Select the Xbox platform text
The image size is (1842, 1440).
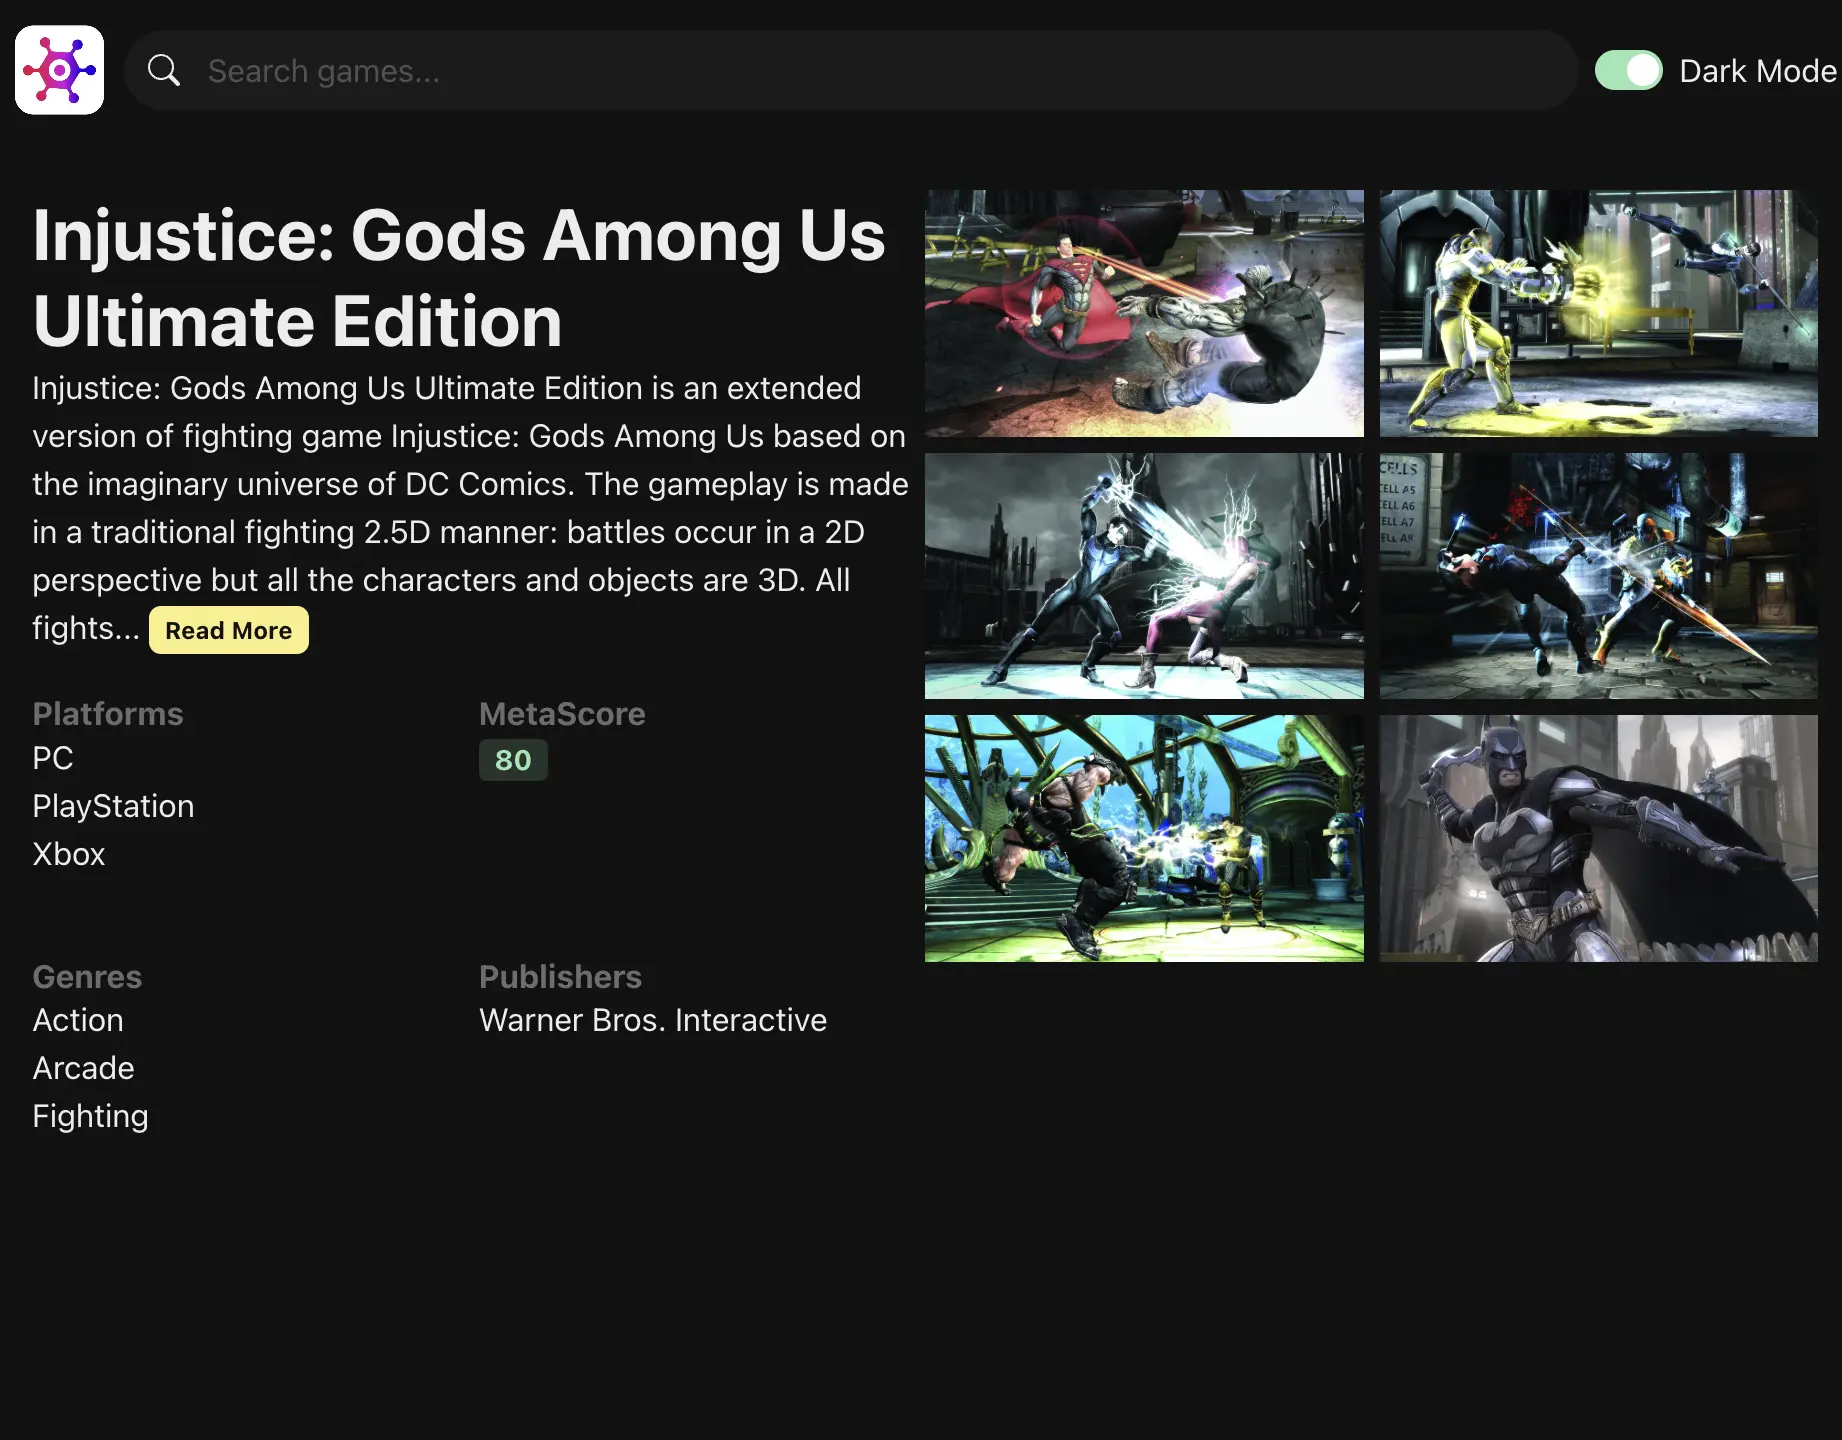point(69,854)
